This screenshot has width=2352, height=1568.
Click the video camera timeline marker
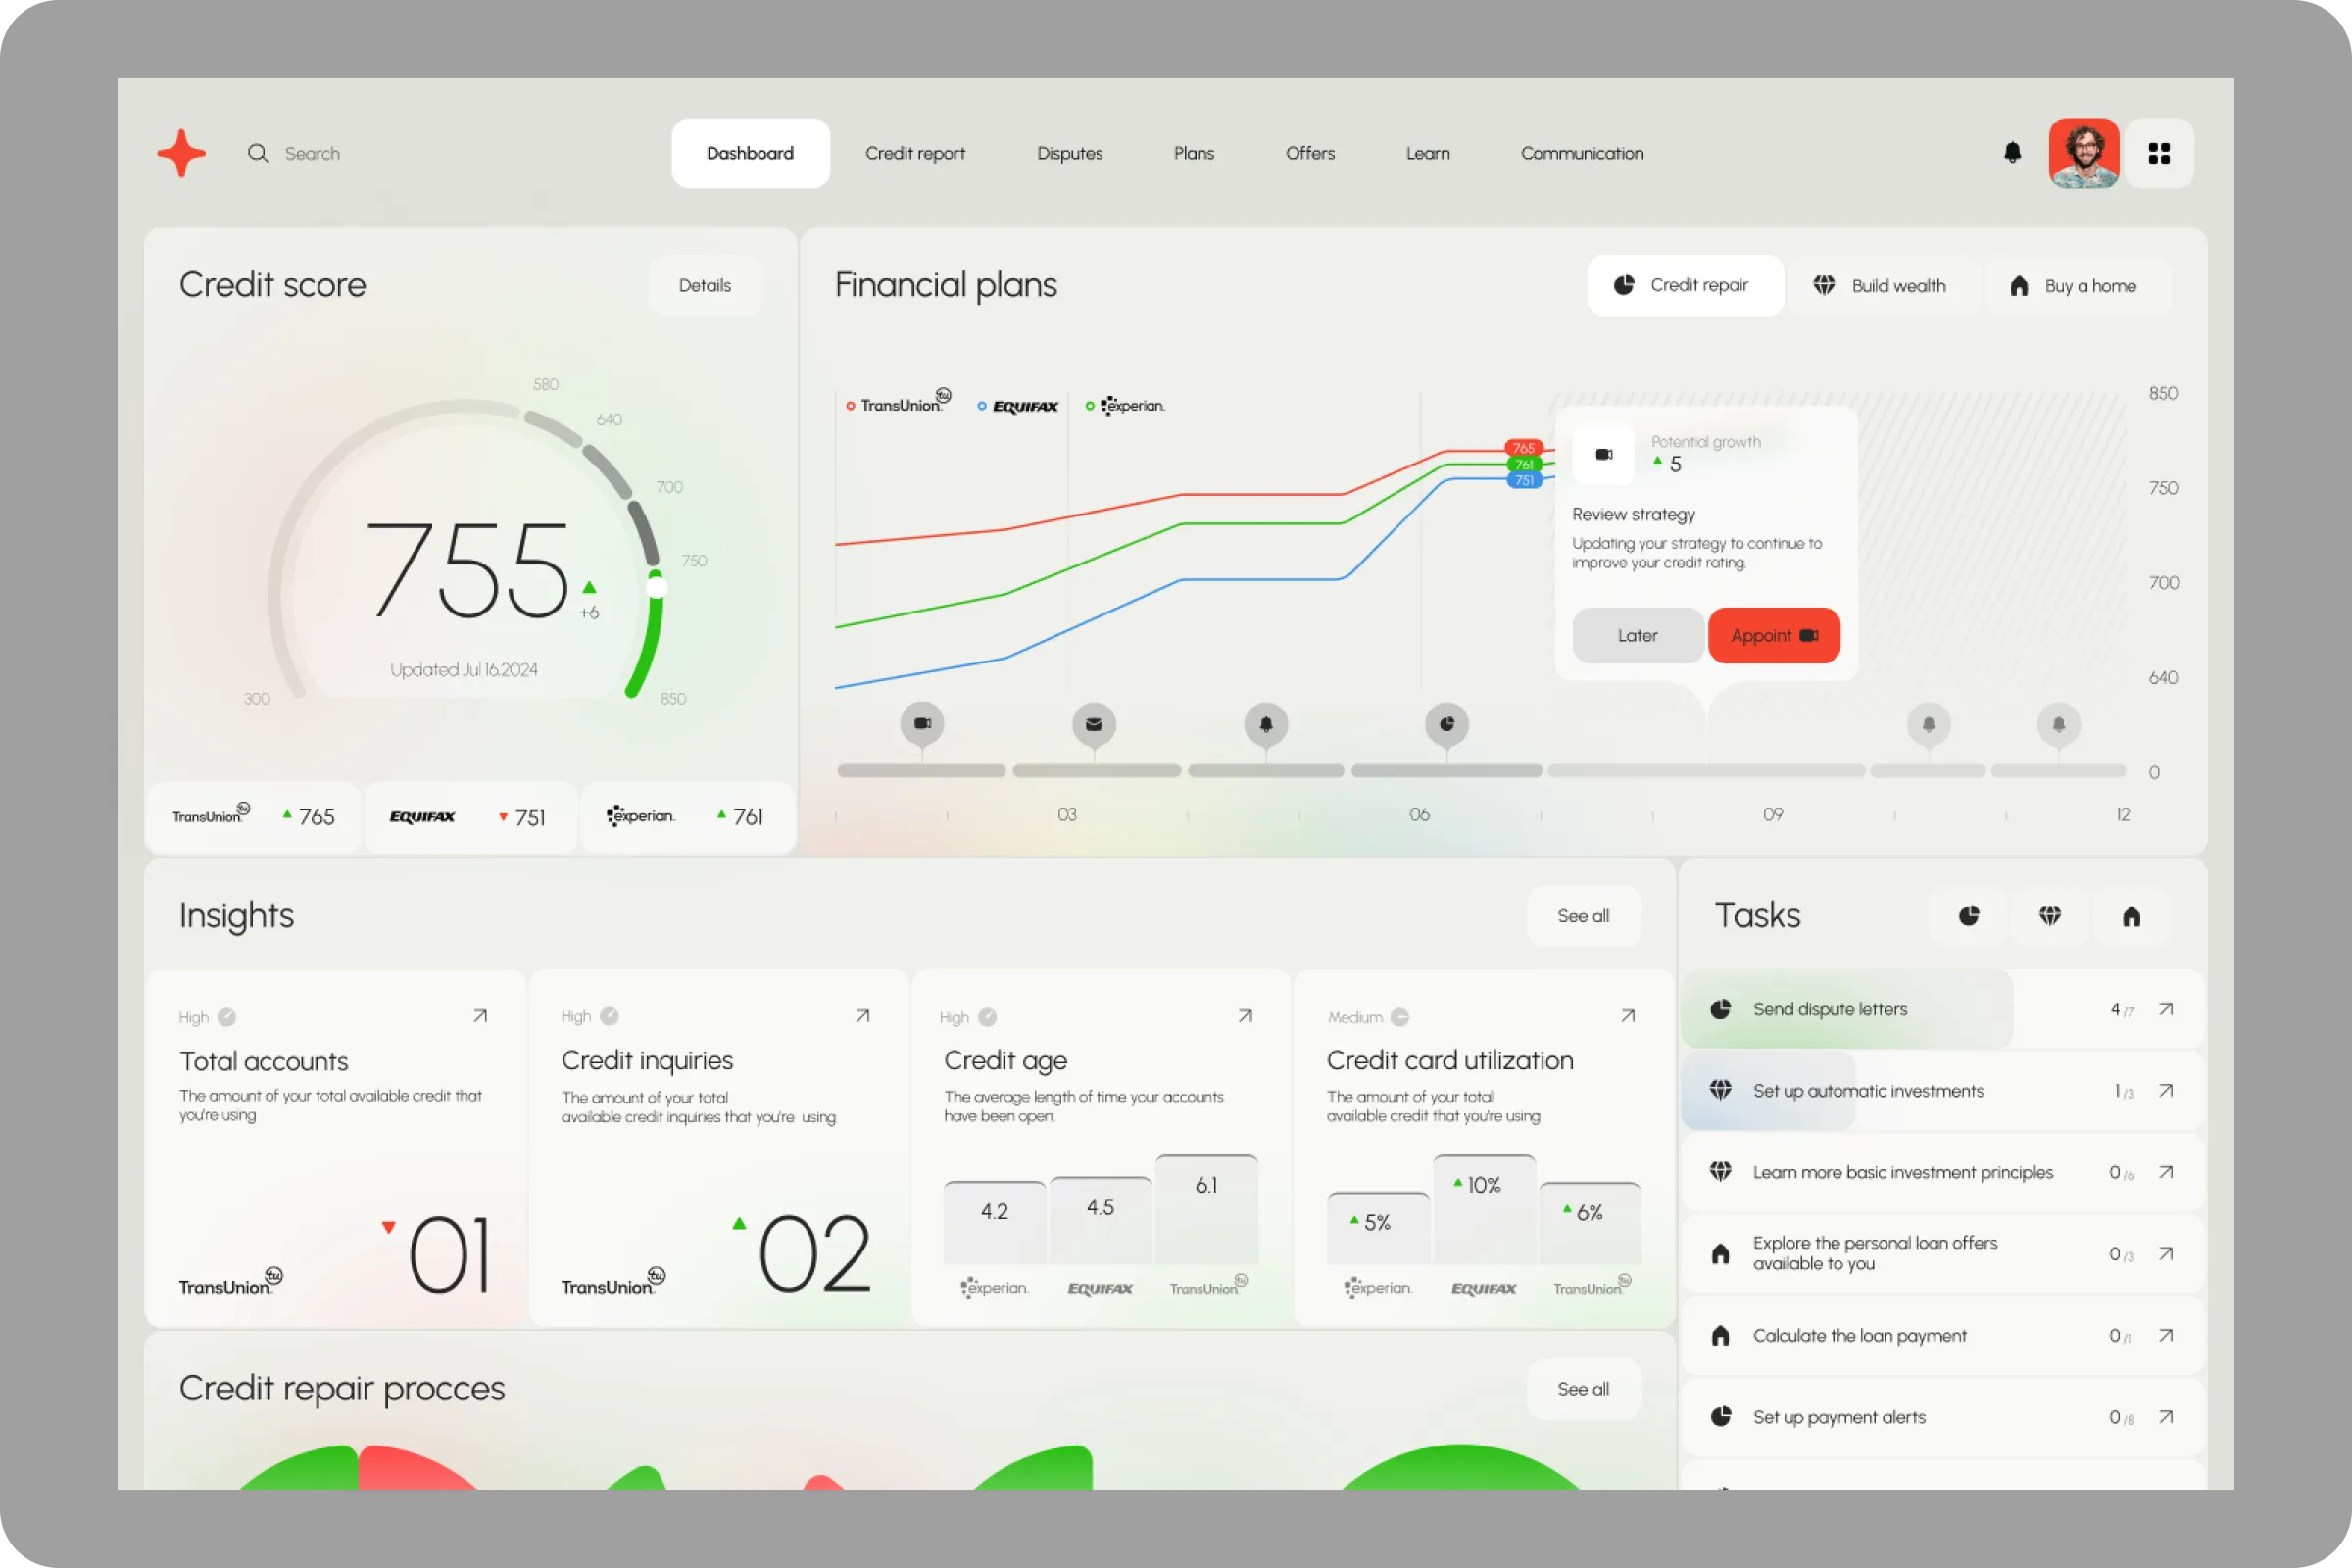tap(922, 723)
